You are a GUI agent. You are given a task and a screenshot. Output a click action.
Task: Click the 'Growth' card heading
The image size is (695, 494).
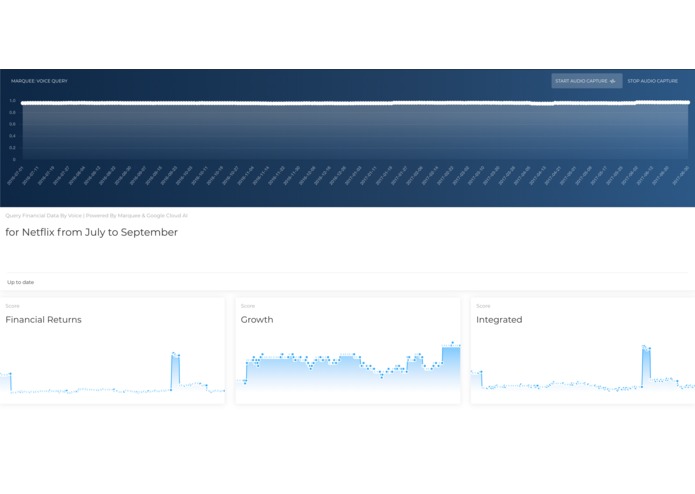pyautogui.click(x=257, y=319)
